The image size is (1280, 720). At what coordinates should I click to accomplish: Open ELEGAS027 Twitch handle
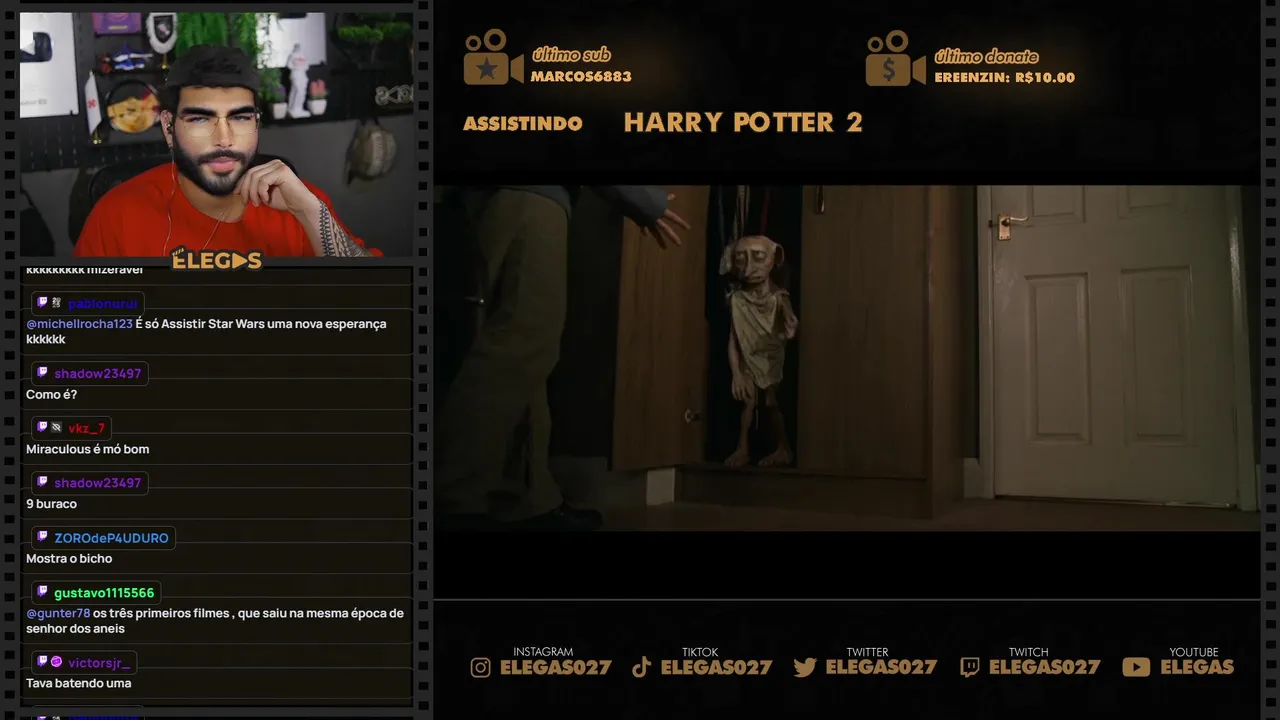tap(1045, 667)
